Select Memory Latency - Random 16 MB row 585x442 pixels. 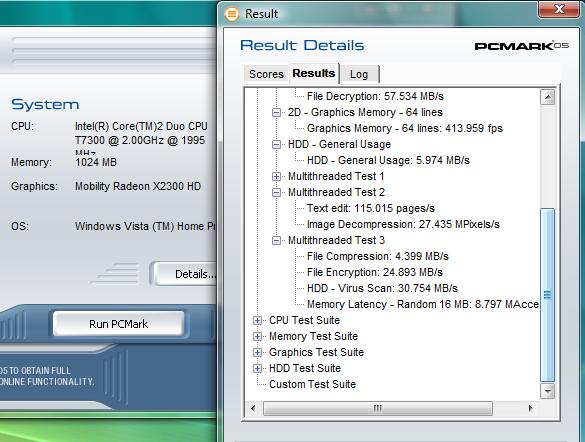(x=422, y=304)
